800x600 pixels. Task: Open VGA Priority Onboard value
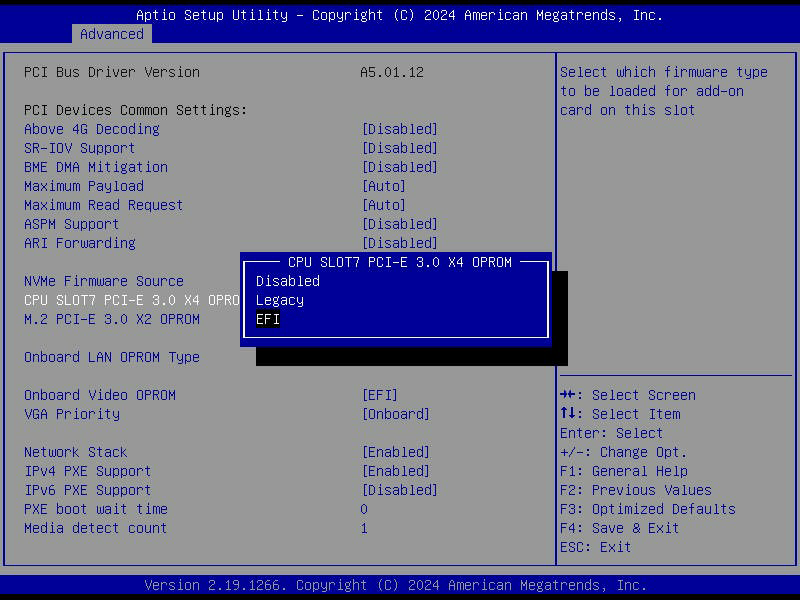click(x=396, y=414)
